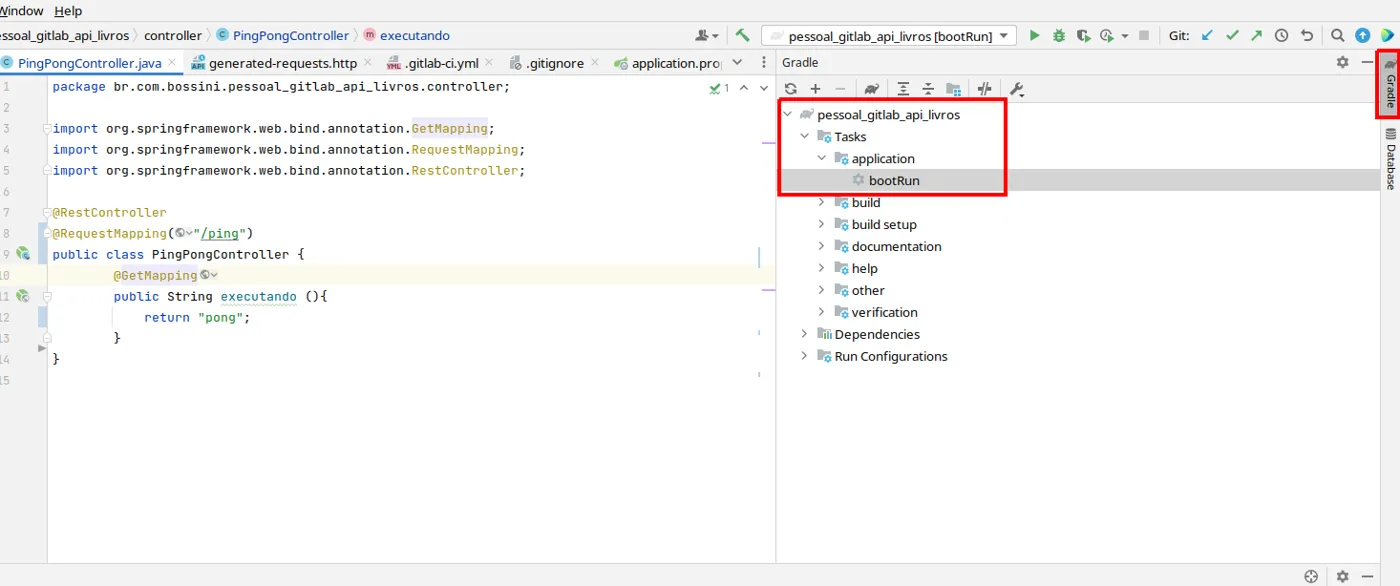Collapse all nodes in Gradle tree
This screenshot has width=1400, height=586.
tap(927, 89)
